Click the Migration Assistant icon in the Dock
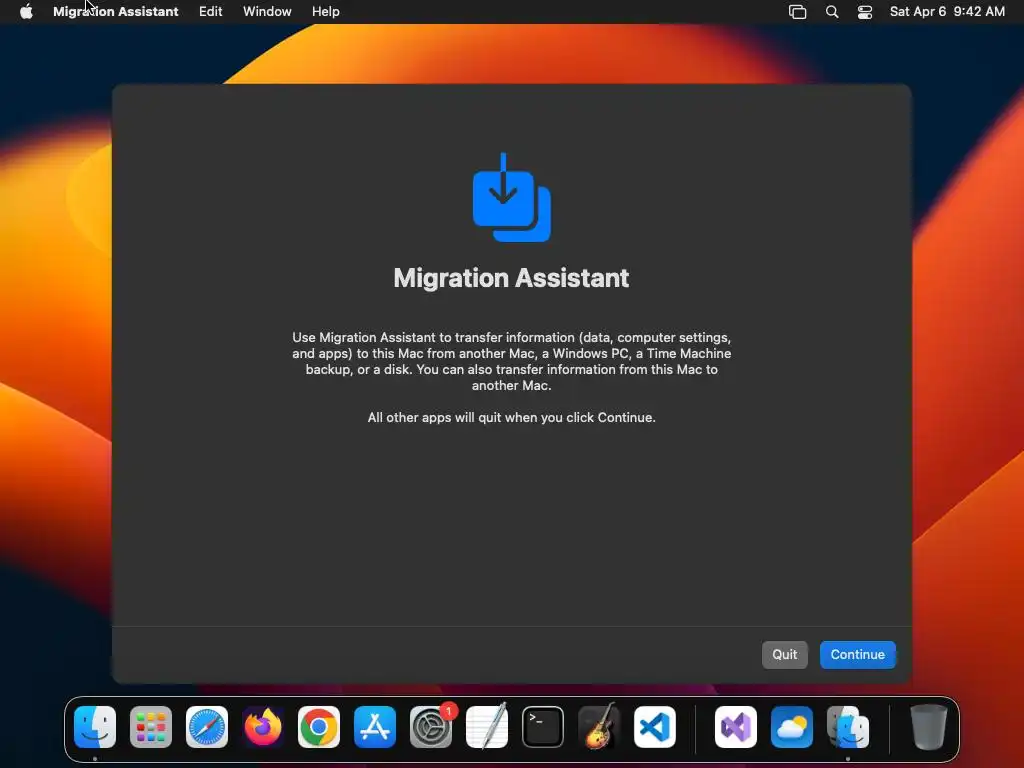The width and height of the screenshot is (1024, 768). (x=848, y=727)
